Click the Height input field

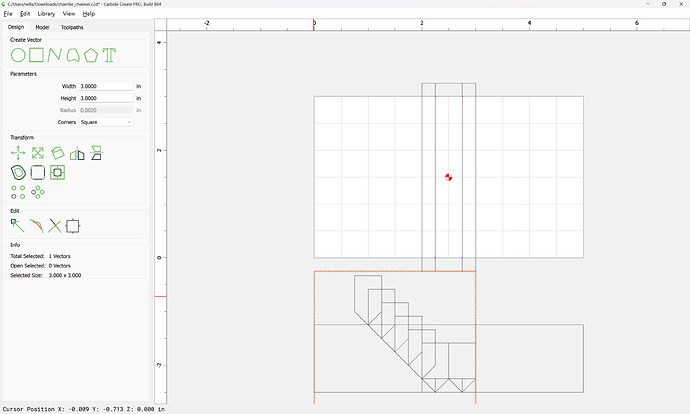point(105,99)
